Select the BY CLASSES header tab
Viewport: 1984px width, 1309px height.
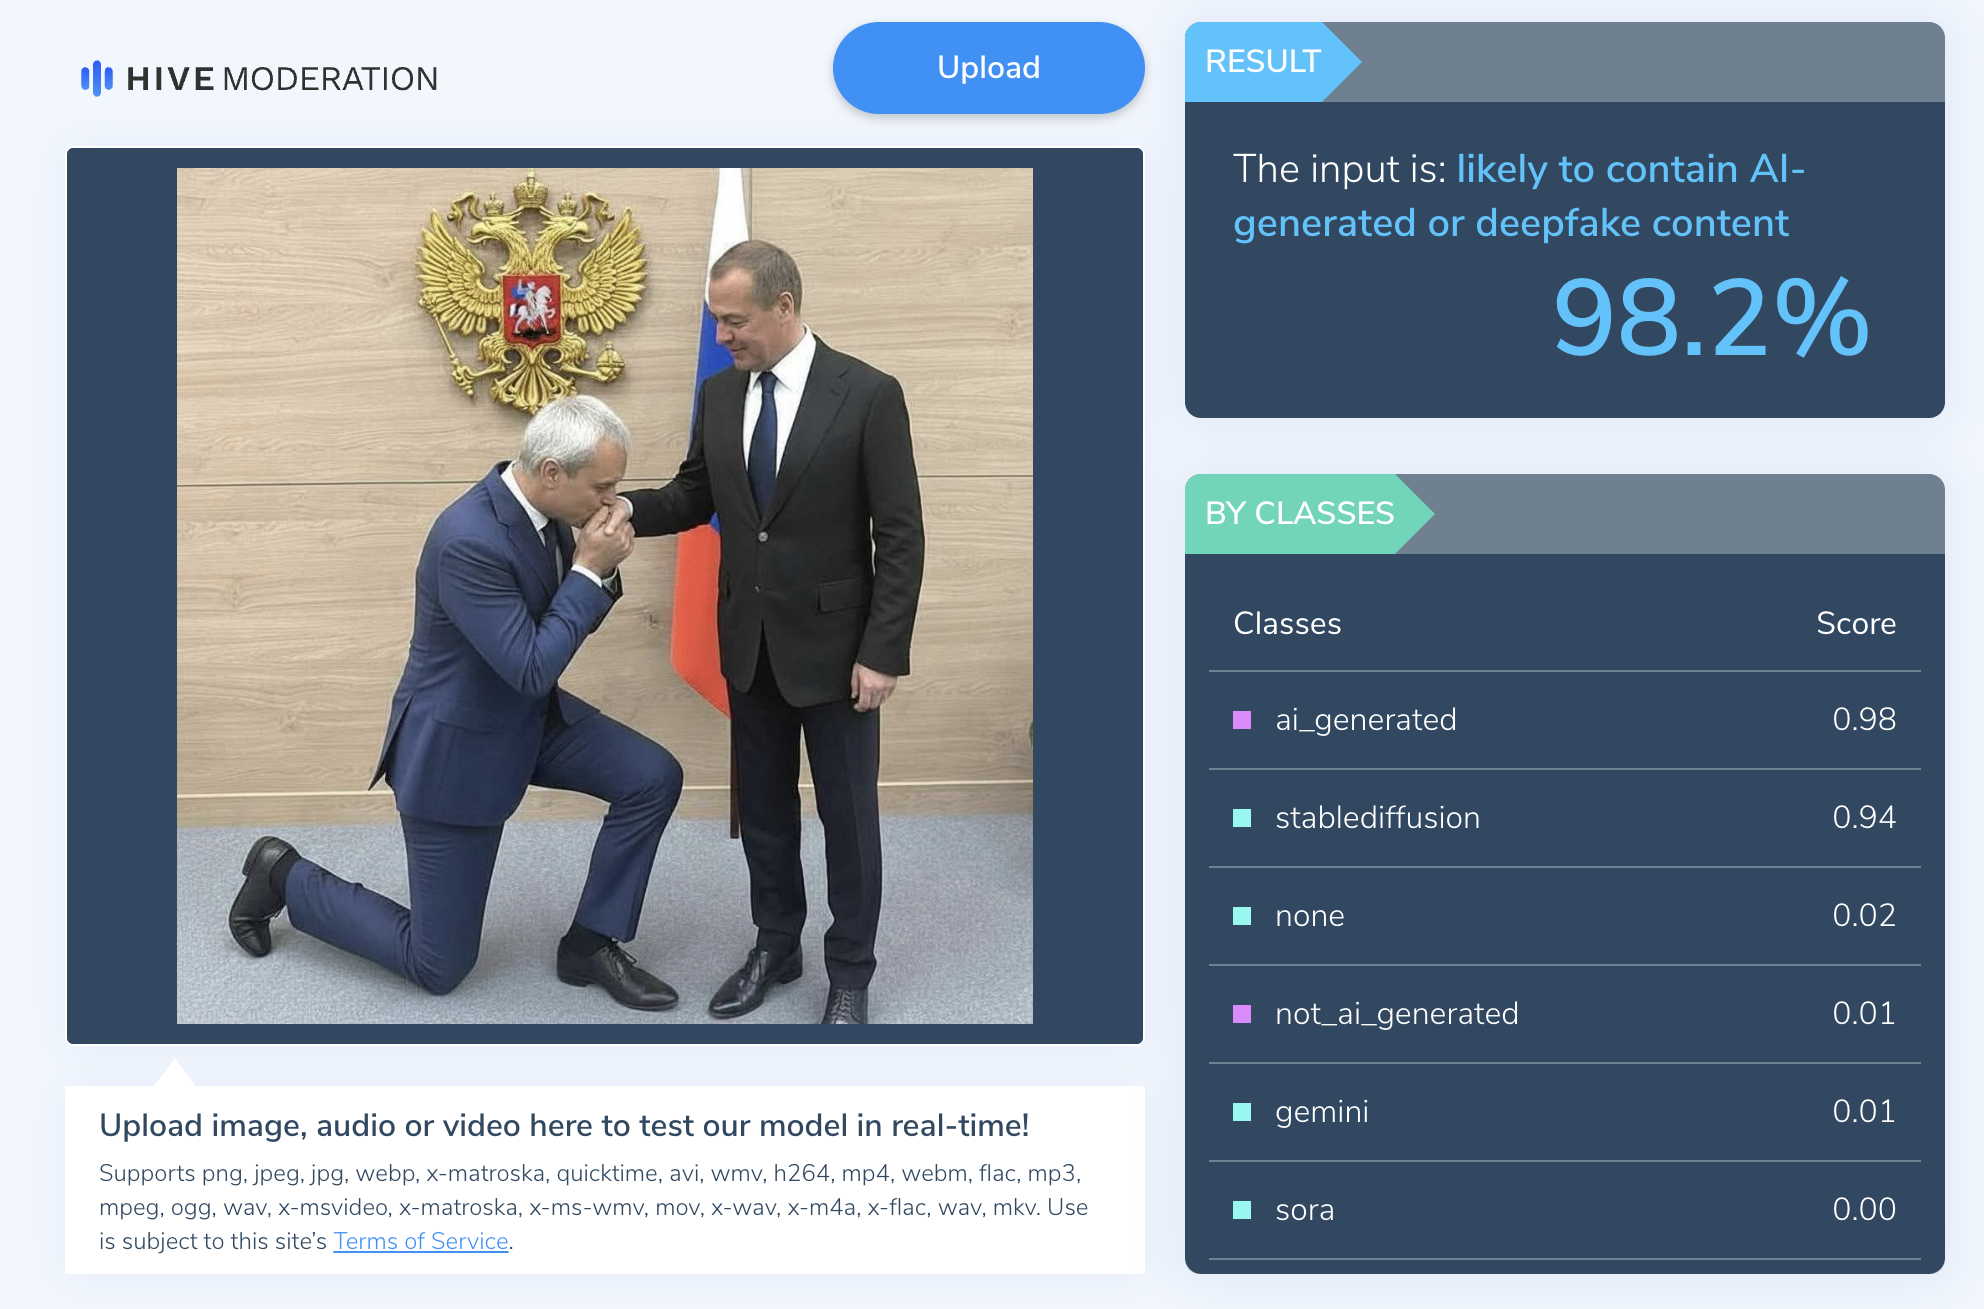click(x=1299, y=514)
